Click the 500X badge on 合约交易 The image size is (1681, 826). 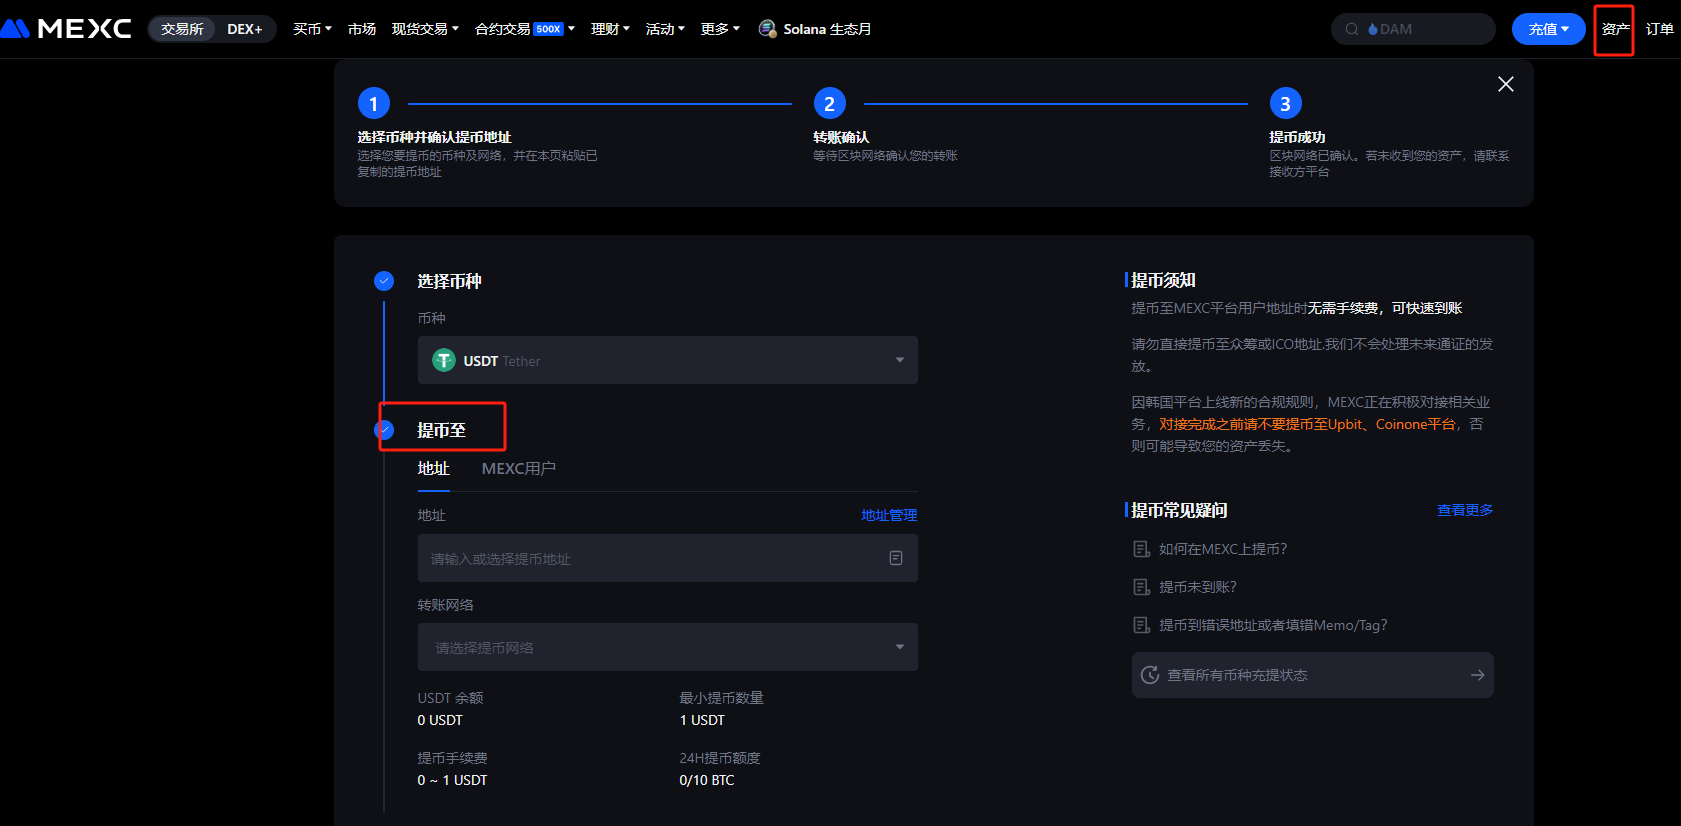549,29
